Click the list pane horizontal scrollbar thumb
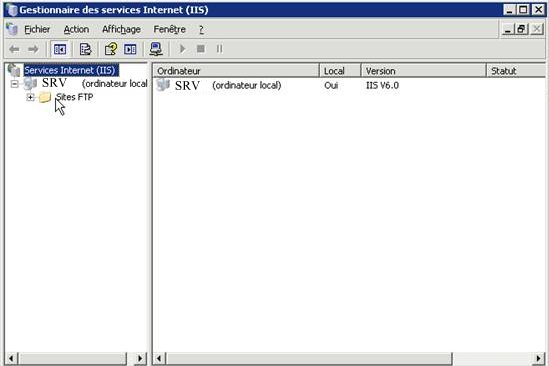 coord(309,358)
